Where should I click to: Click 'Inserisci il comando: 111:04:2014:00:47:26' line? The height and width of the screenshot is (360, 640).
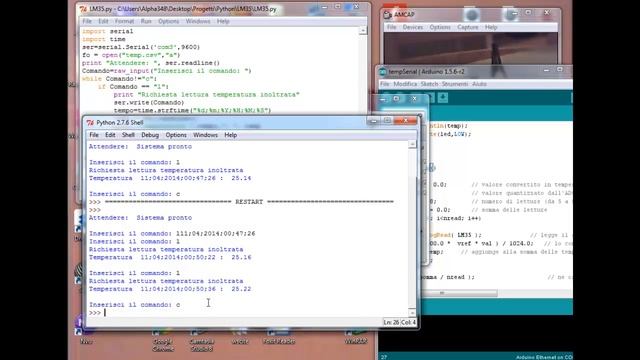[x=172, y=233]
